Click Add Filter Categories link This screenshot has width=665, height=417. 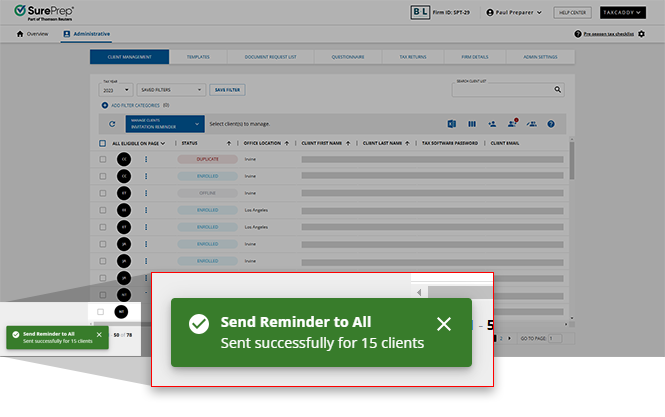tap(135, 105)
